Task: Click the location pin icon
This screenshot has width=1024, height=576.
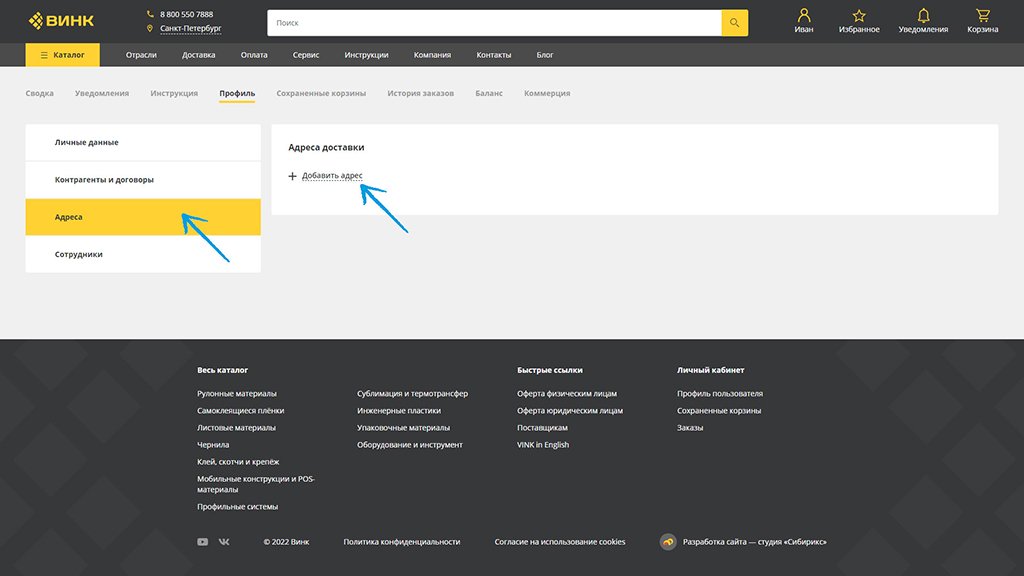Action: 150,28
